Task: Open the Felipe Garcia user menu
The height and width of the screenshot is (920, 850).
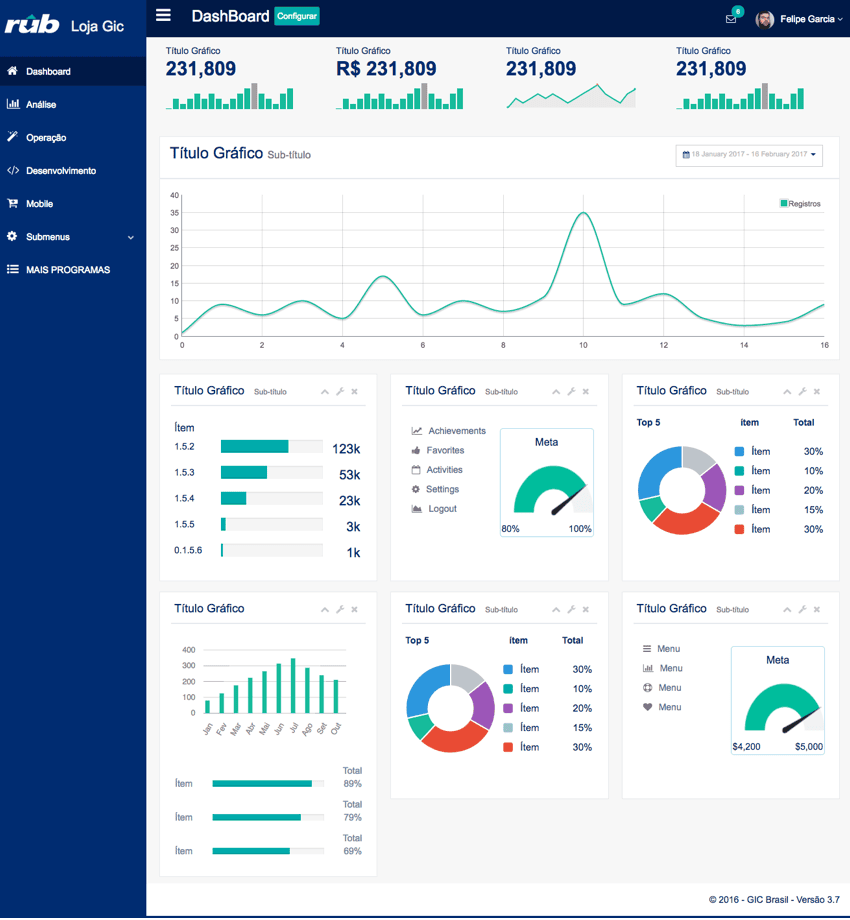Action: tap(800, 19)
